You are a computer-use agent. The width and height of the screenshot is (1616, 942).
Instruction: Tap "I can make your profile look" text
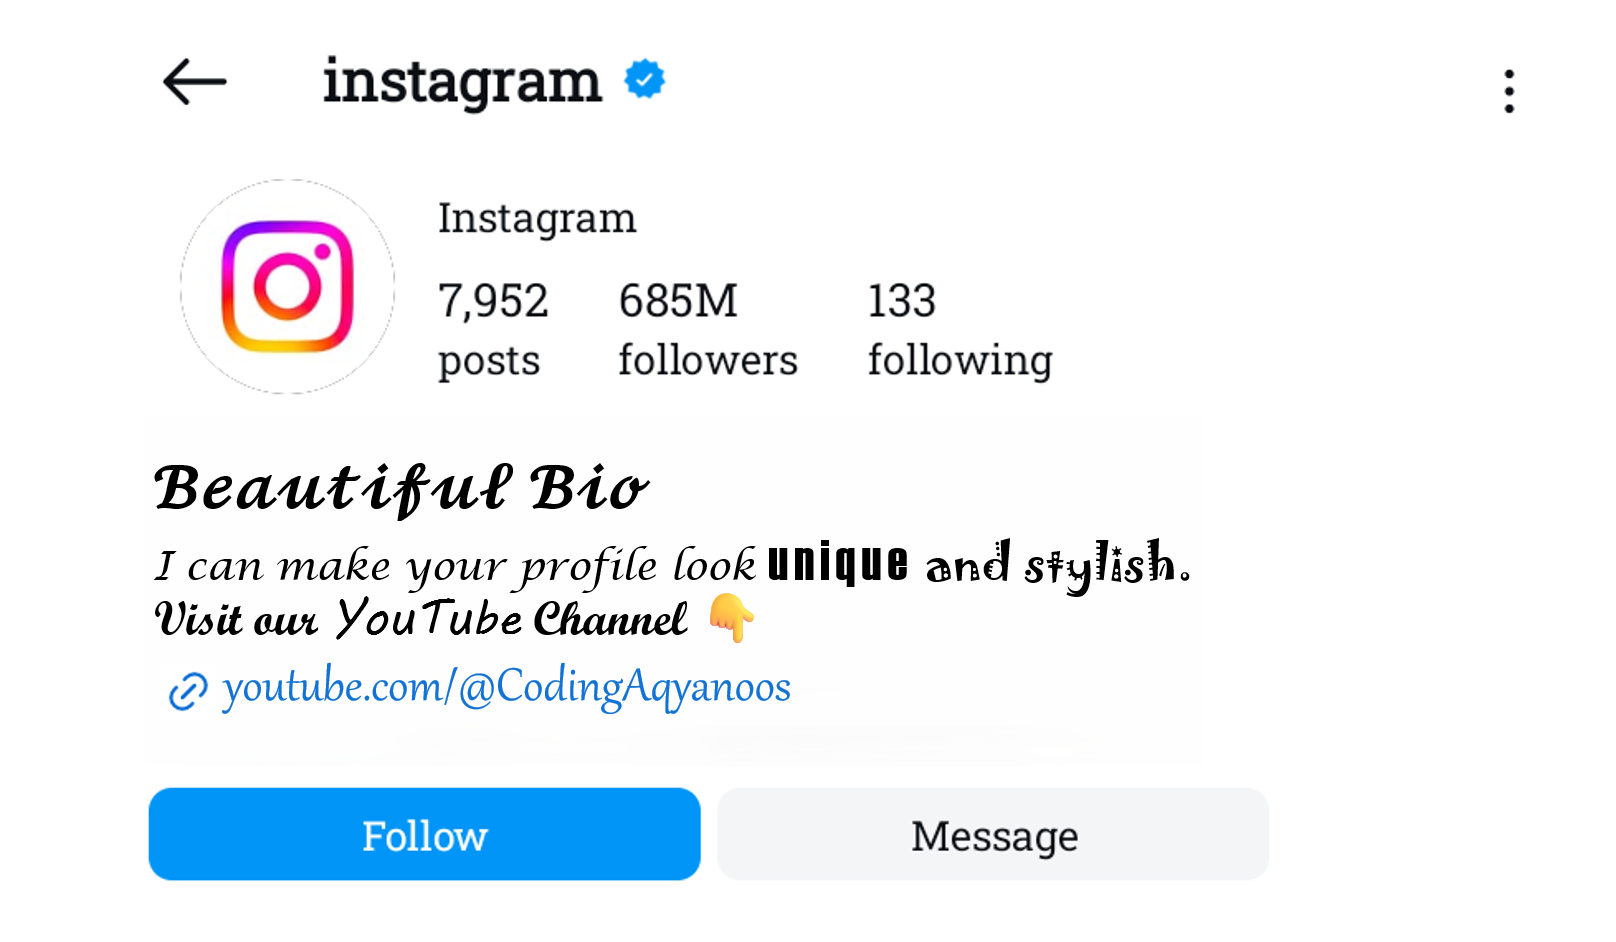(x=455, y=567)
